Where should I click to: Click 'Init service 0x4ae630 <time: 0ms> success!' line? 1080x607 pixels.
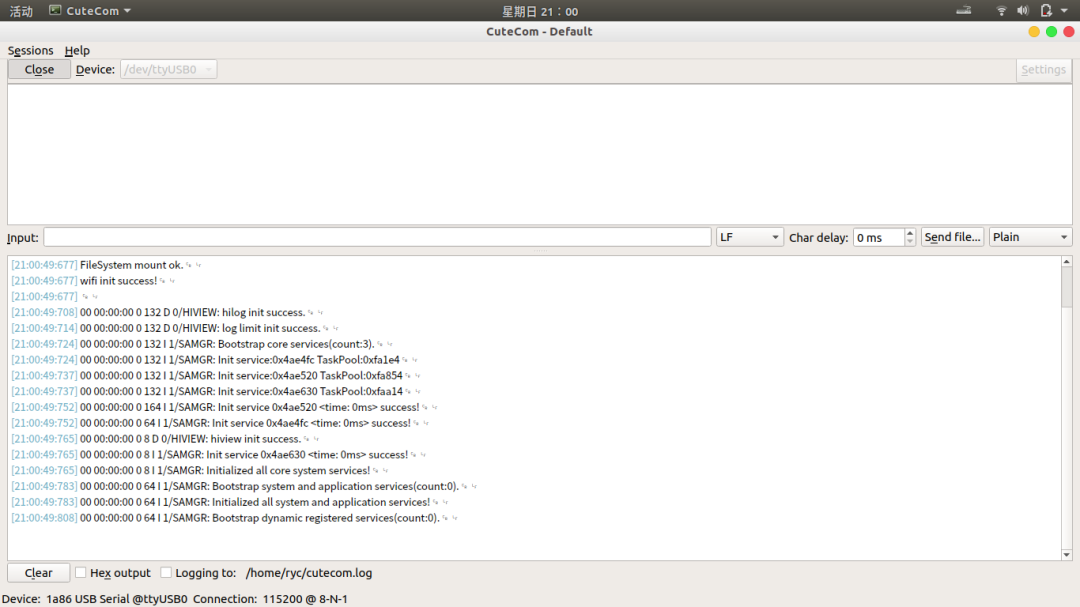307,455
